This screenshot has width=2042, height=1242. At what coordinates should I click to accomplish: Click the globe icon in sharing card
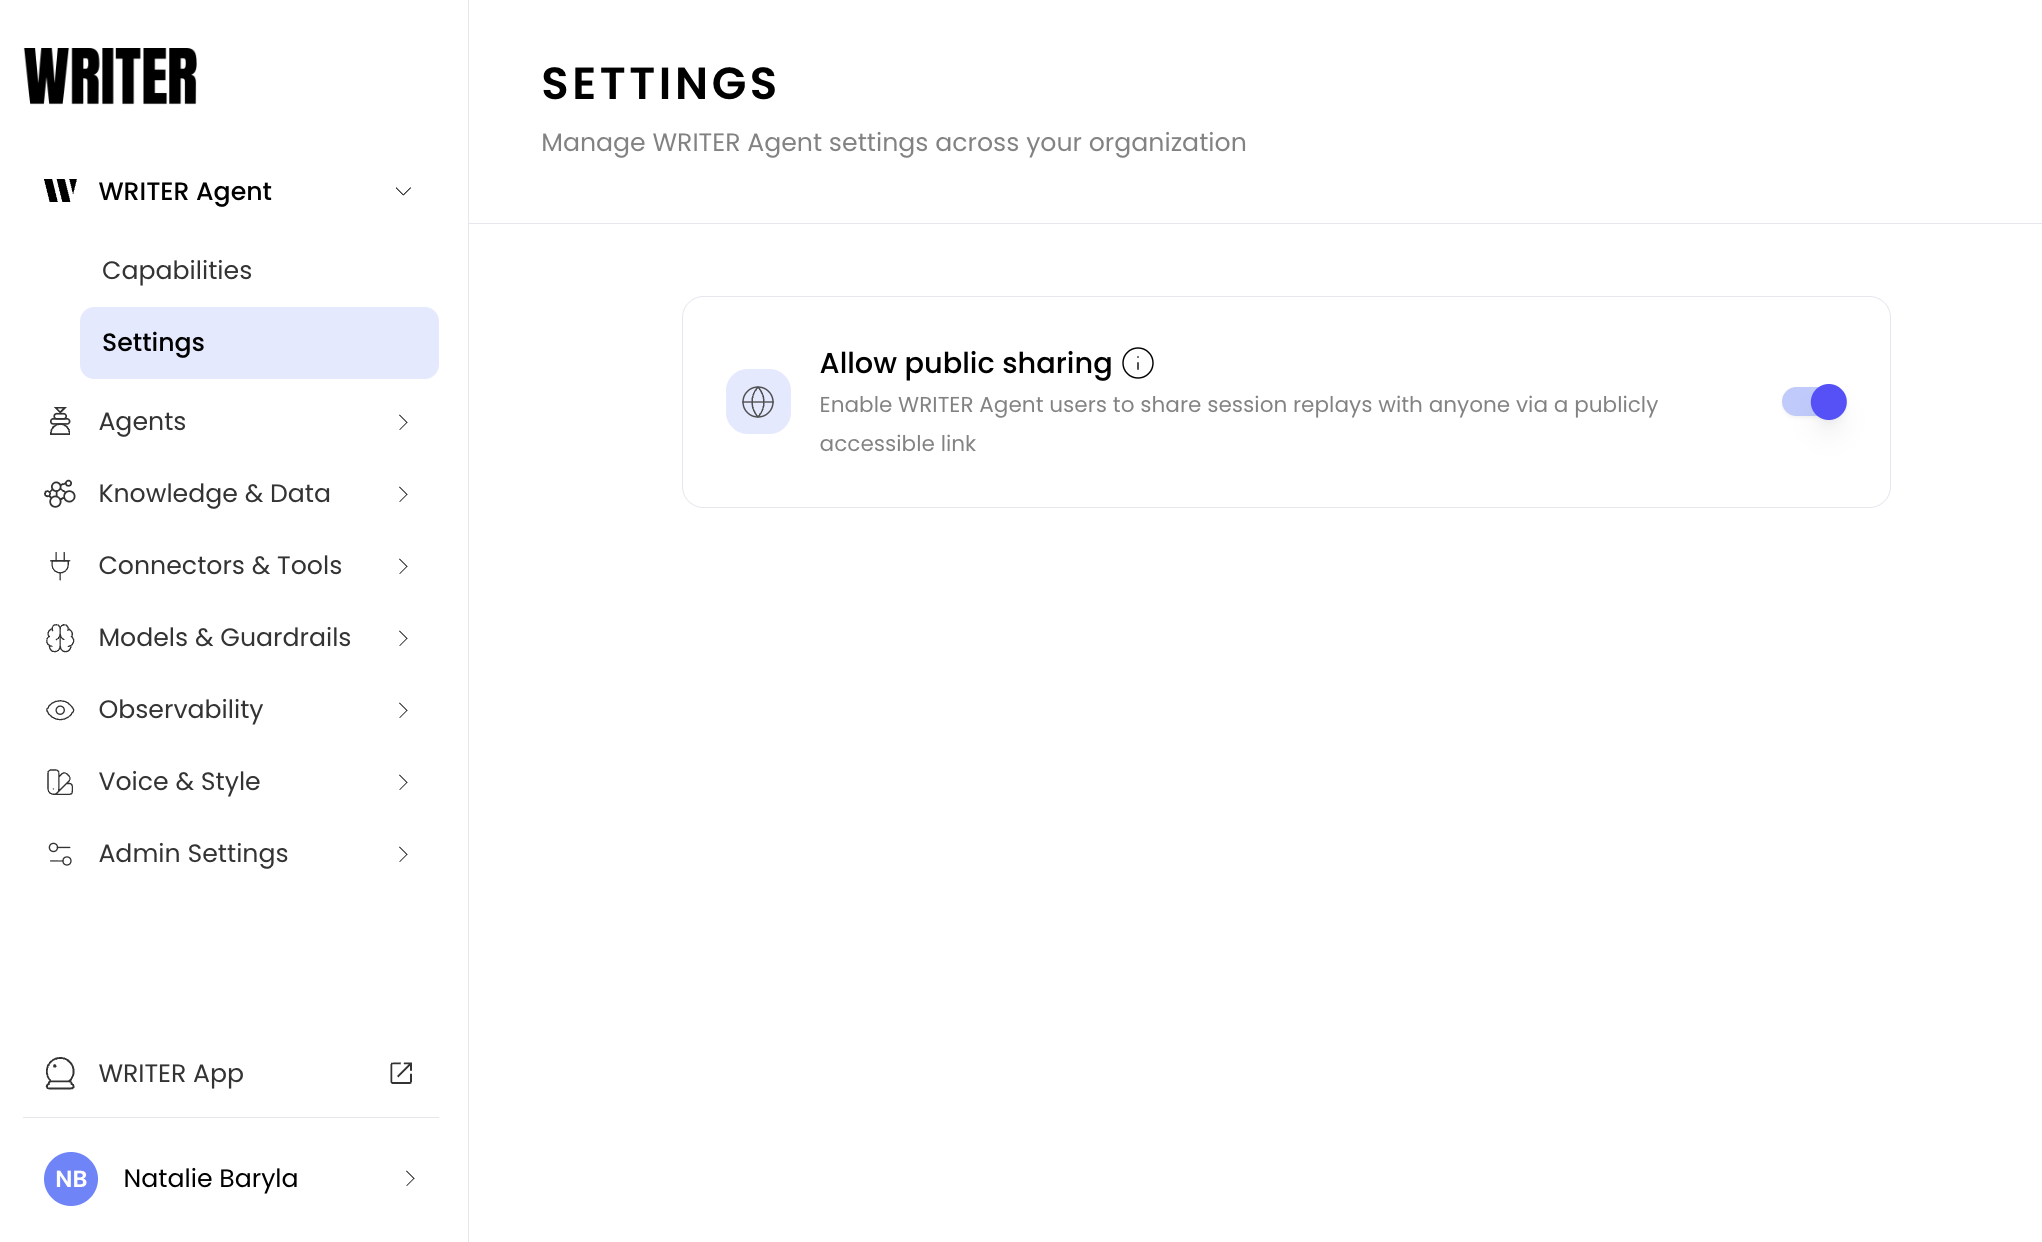point(758,402)
